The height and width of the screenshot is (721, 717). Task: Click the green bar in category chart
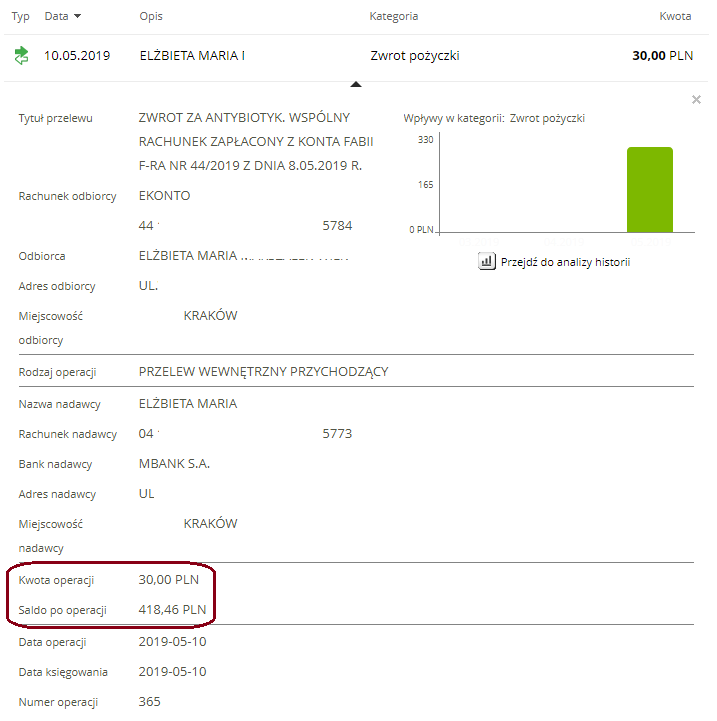click(x=649, y=189)
